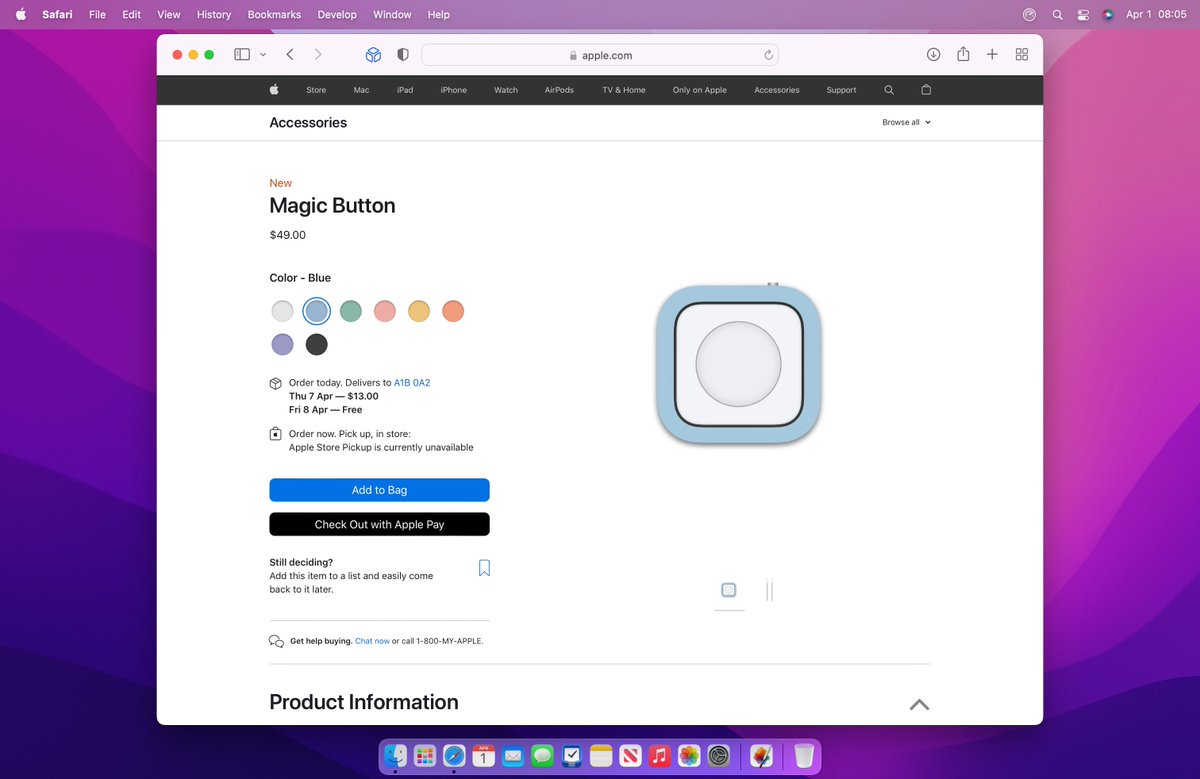This screenshot has height=779, width=1200.
Task: Select the blue color swatch
Action: coord(317,311)
